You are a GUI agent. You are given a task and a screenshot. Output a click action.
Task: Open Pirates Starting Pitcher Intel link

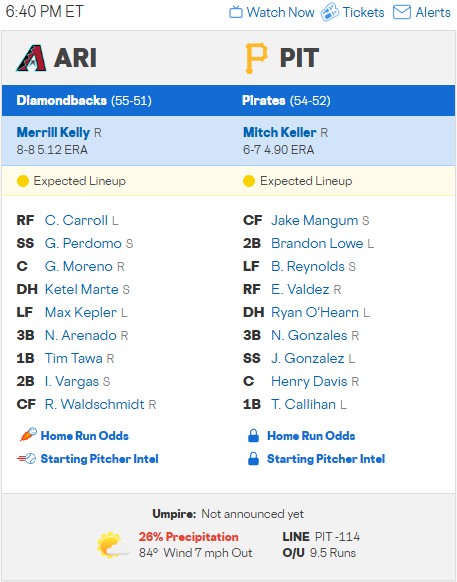326,459
